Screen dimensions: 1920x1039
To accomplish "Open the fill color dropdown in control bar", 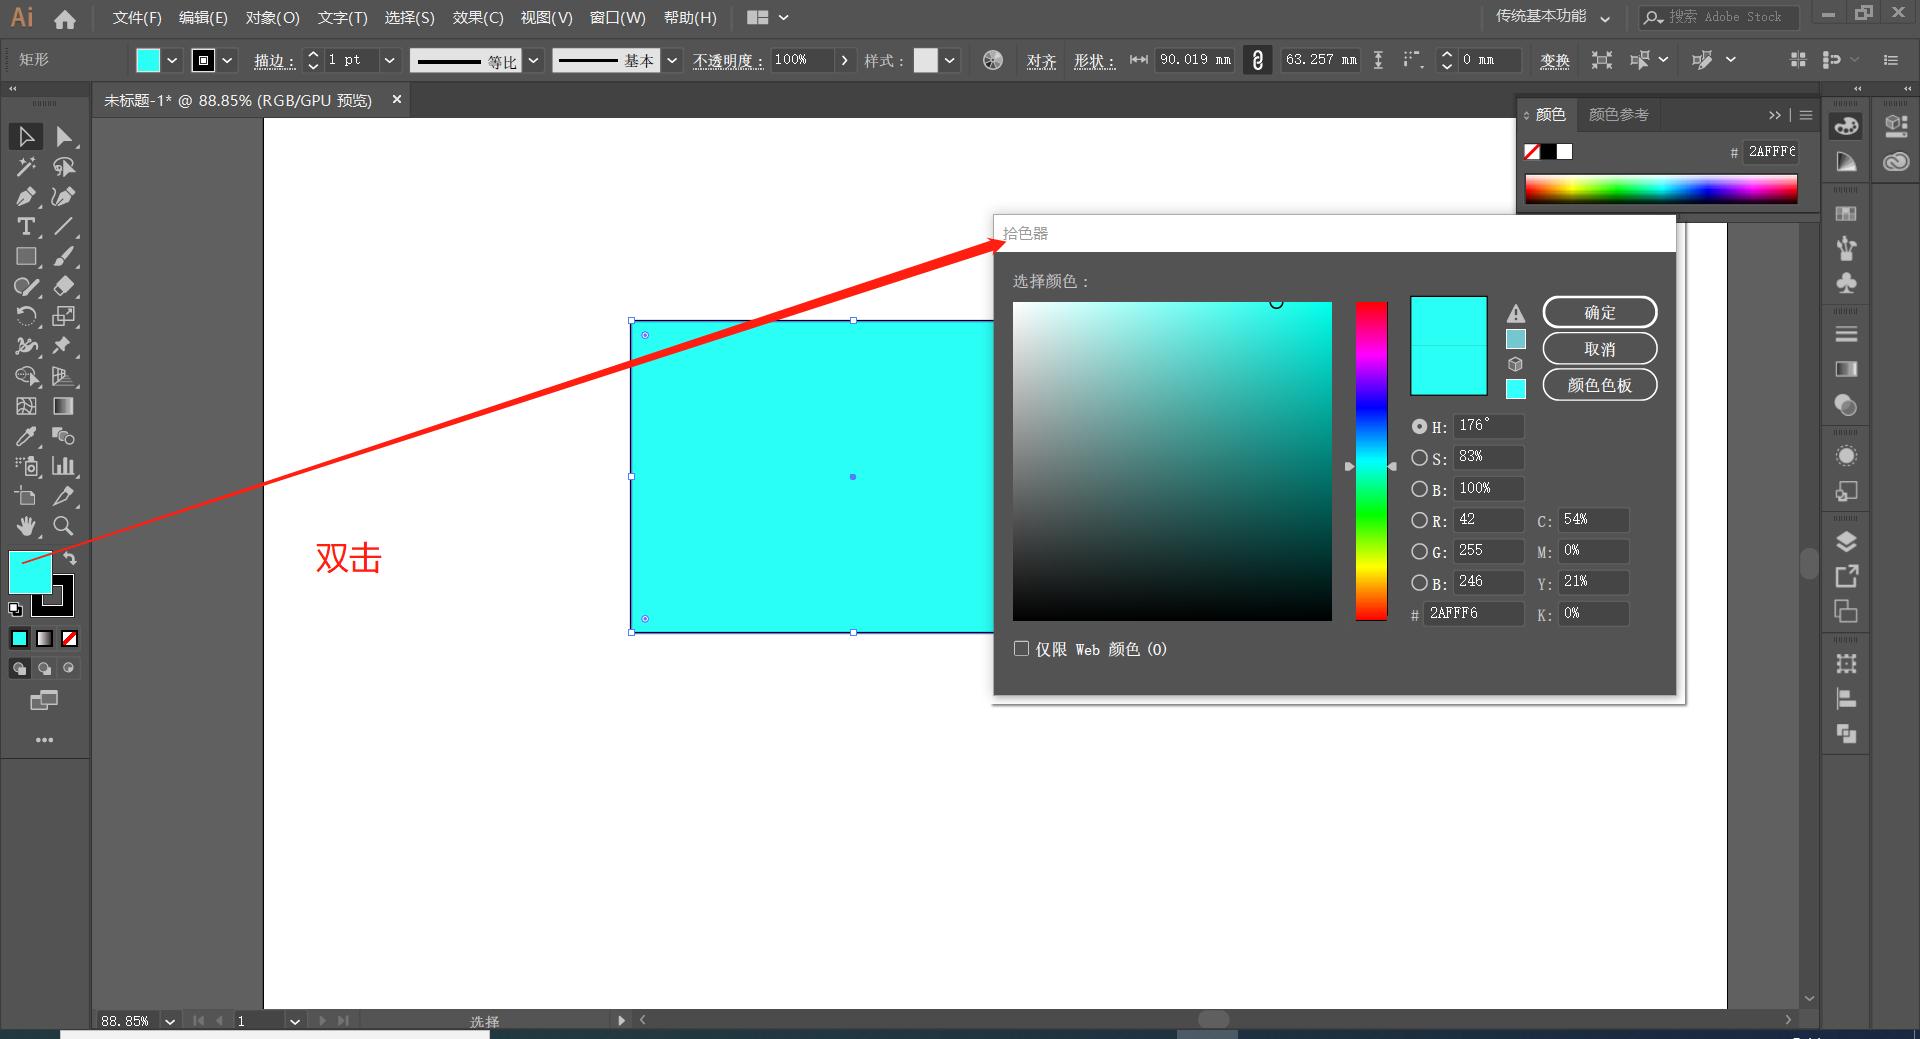I will click(x=172, y=60).
